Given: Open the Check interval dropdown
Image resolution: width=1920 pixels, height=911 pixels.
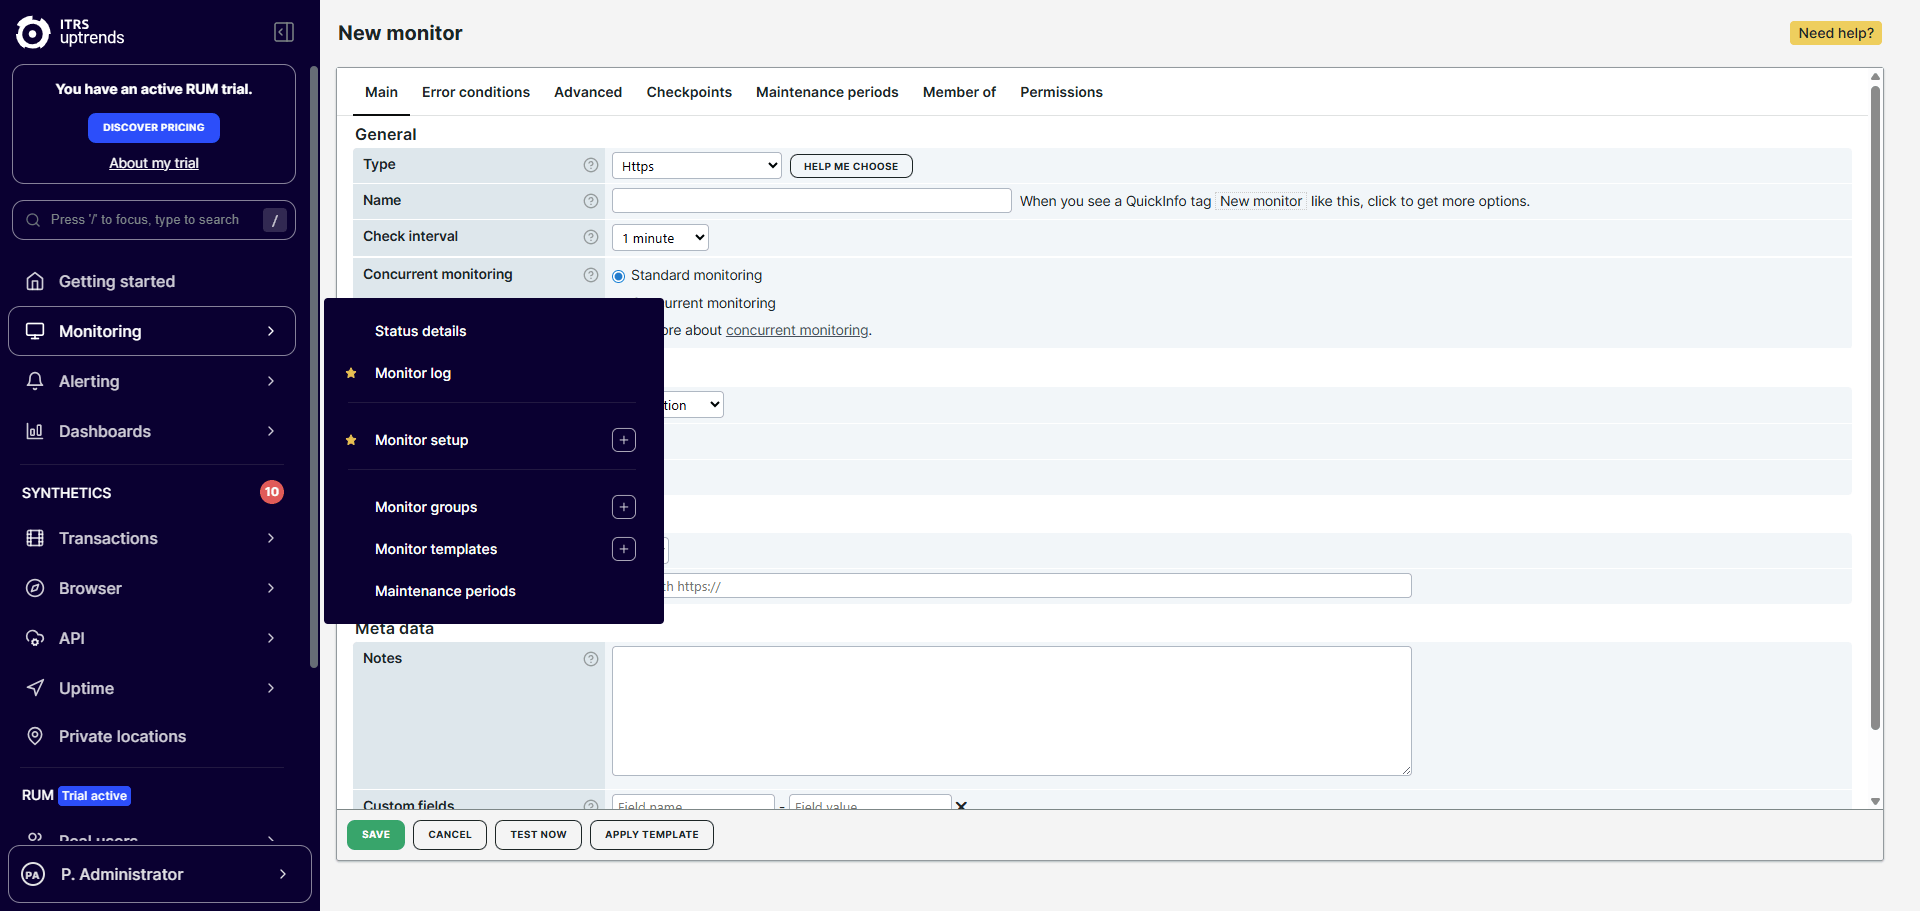Looking at the screenshot, I should pyautogui.click(x=660, y=238).
